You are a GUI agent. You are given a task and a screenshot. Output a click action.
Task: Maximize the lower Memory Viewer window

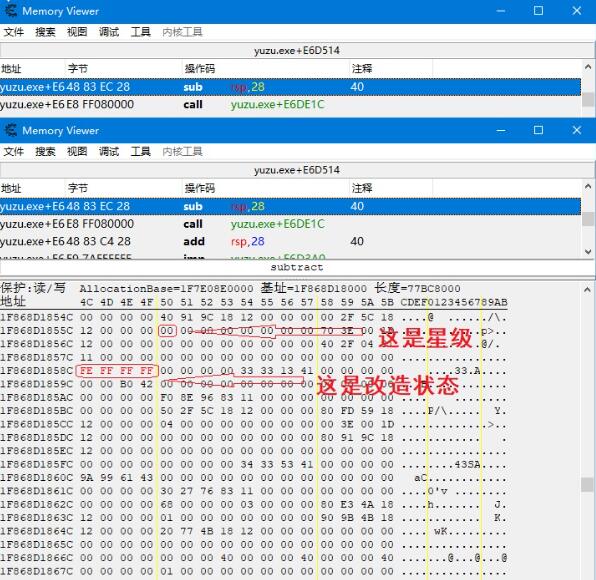tap(538, 130)
